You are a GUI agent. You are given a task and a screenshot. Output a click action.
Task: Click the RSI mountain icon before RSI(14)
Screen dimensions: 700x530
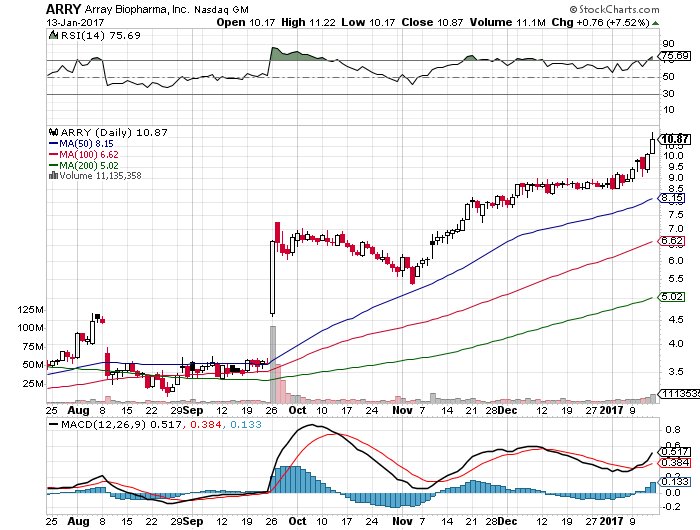[x=53, y=35]
